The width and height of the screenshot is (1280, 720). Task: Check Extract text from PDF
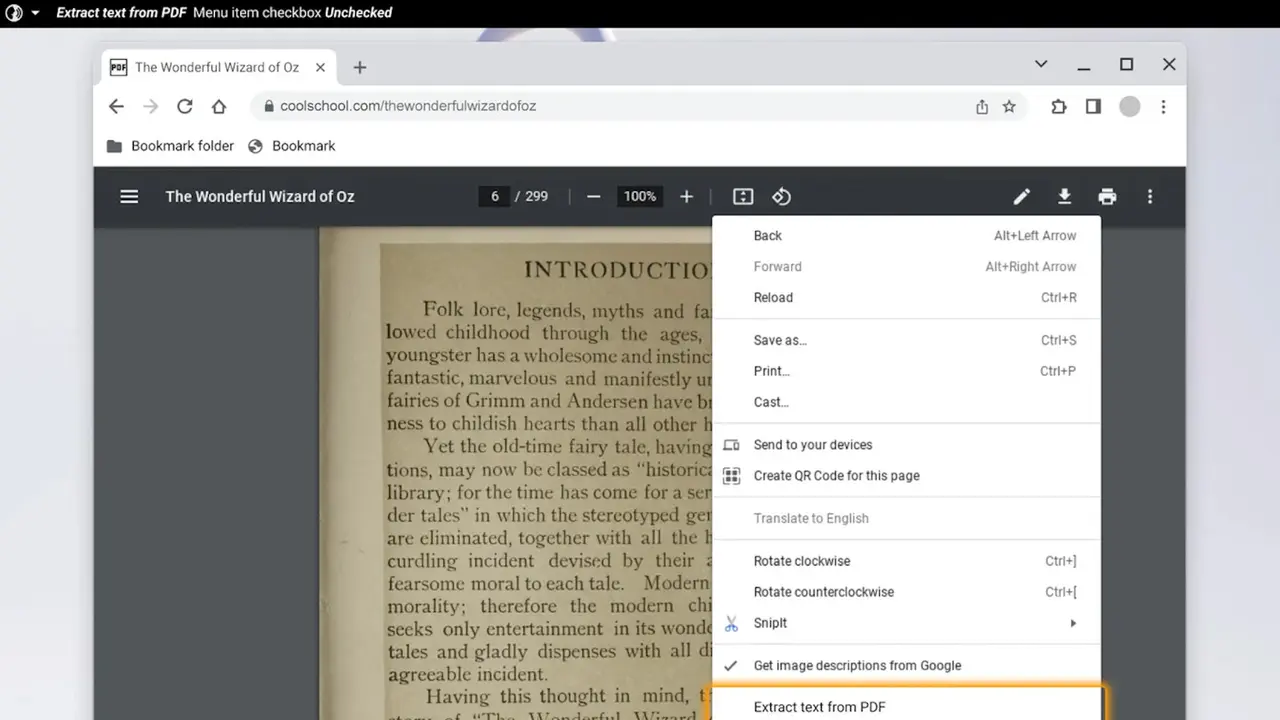point(906,705)
